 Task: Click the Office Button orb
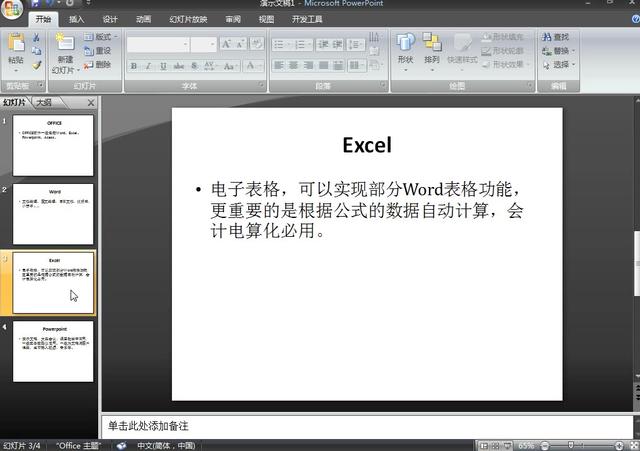coord(12,9)
